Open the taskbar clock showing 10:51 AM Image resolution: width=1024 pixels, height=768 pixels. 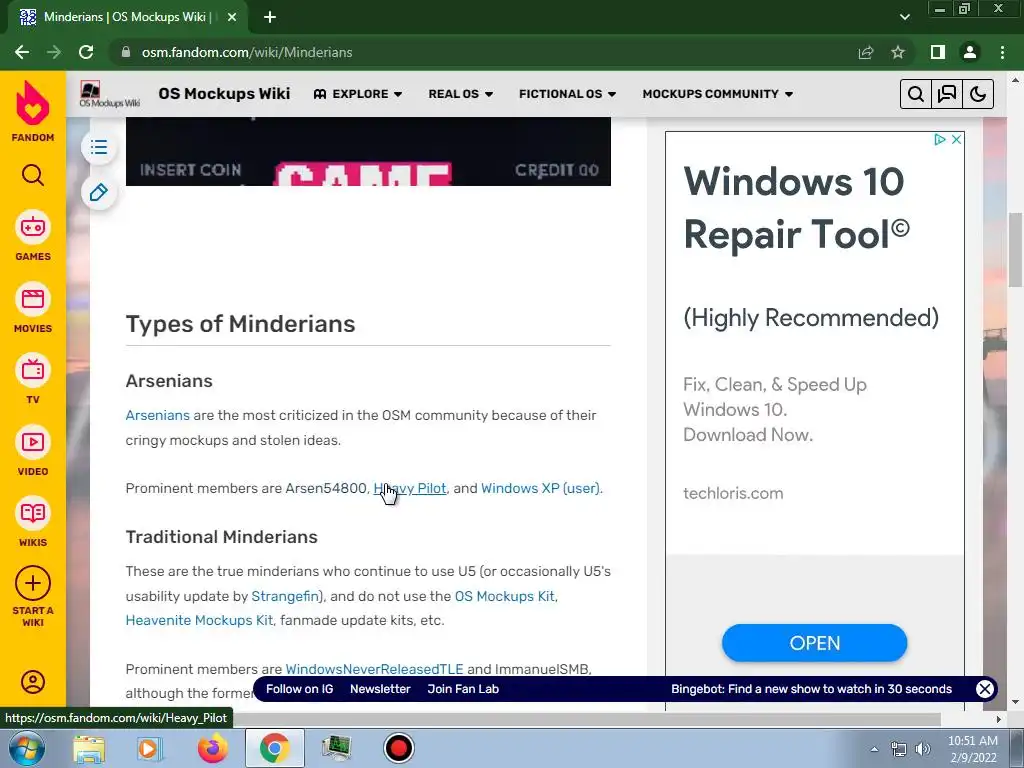coord(972,749)
